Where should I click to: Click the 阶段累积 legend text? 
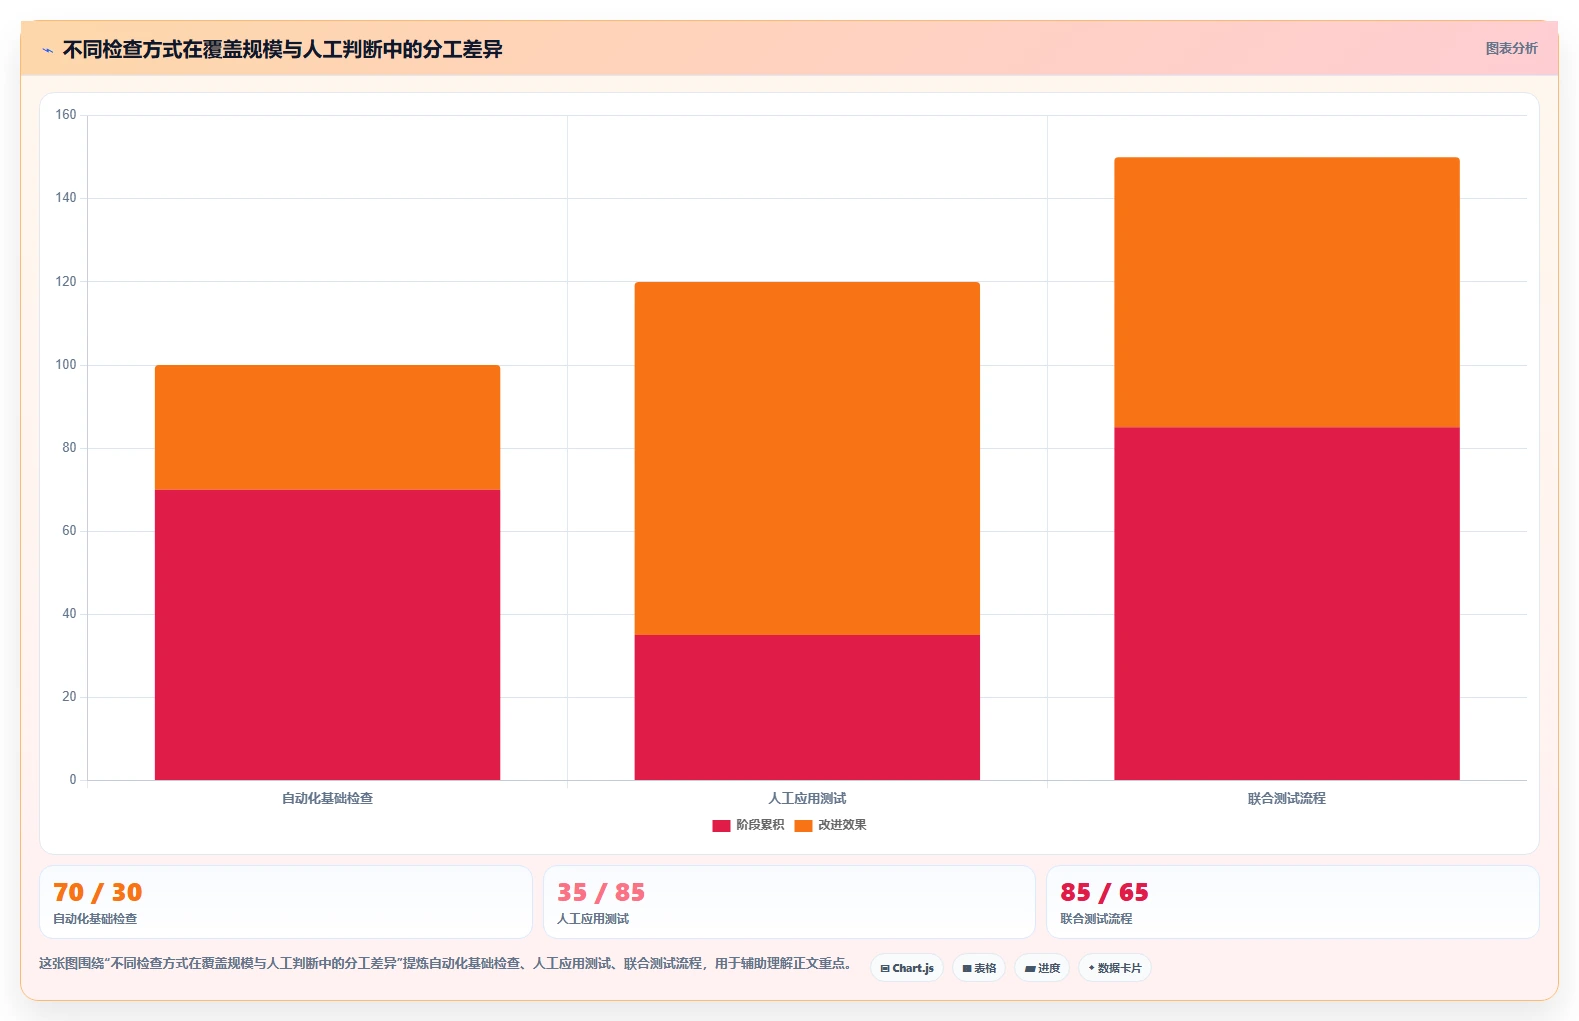click(760, 825)
